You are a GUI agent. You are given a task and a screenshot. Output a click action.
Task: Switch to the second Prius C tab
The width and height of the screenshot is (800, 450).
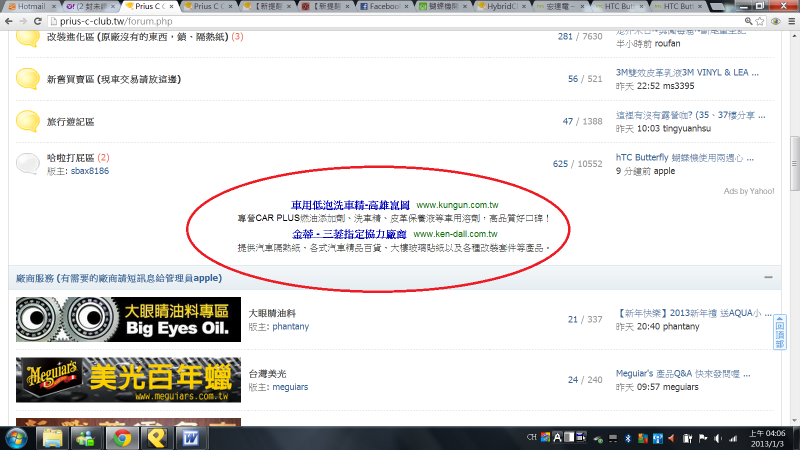click(x=208, y=6)
